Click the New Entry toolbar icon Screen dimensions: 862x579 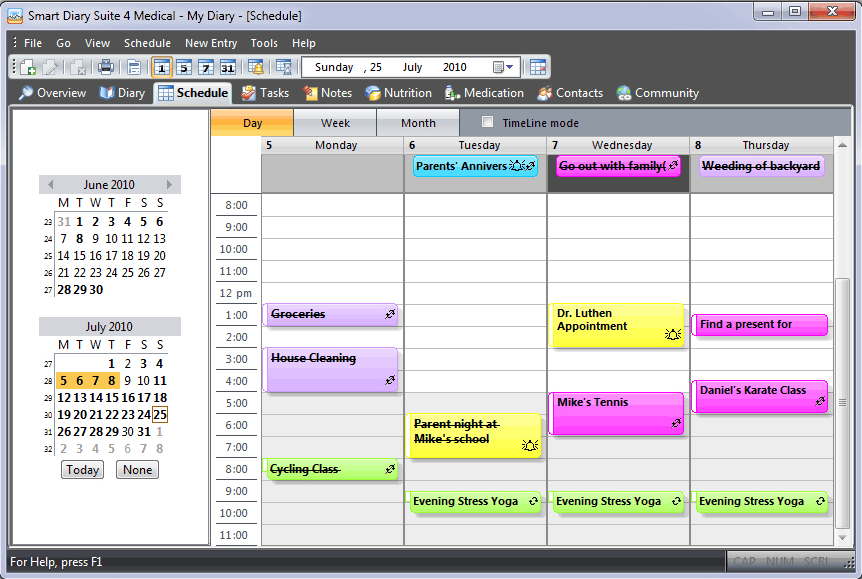pyautogui.click(x=27, y=67)
